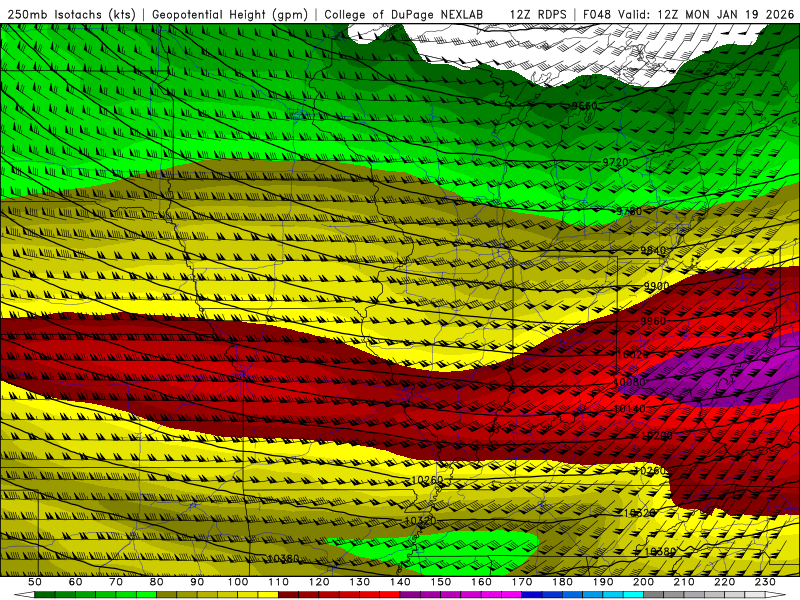Image resolution: width=800 pixels, height=600 pixels.
Task: Choose the 10080 height contour label
Action: tap(629, 382)
